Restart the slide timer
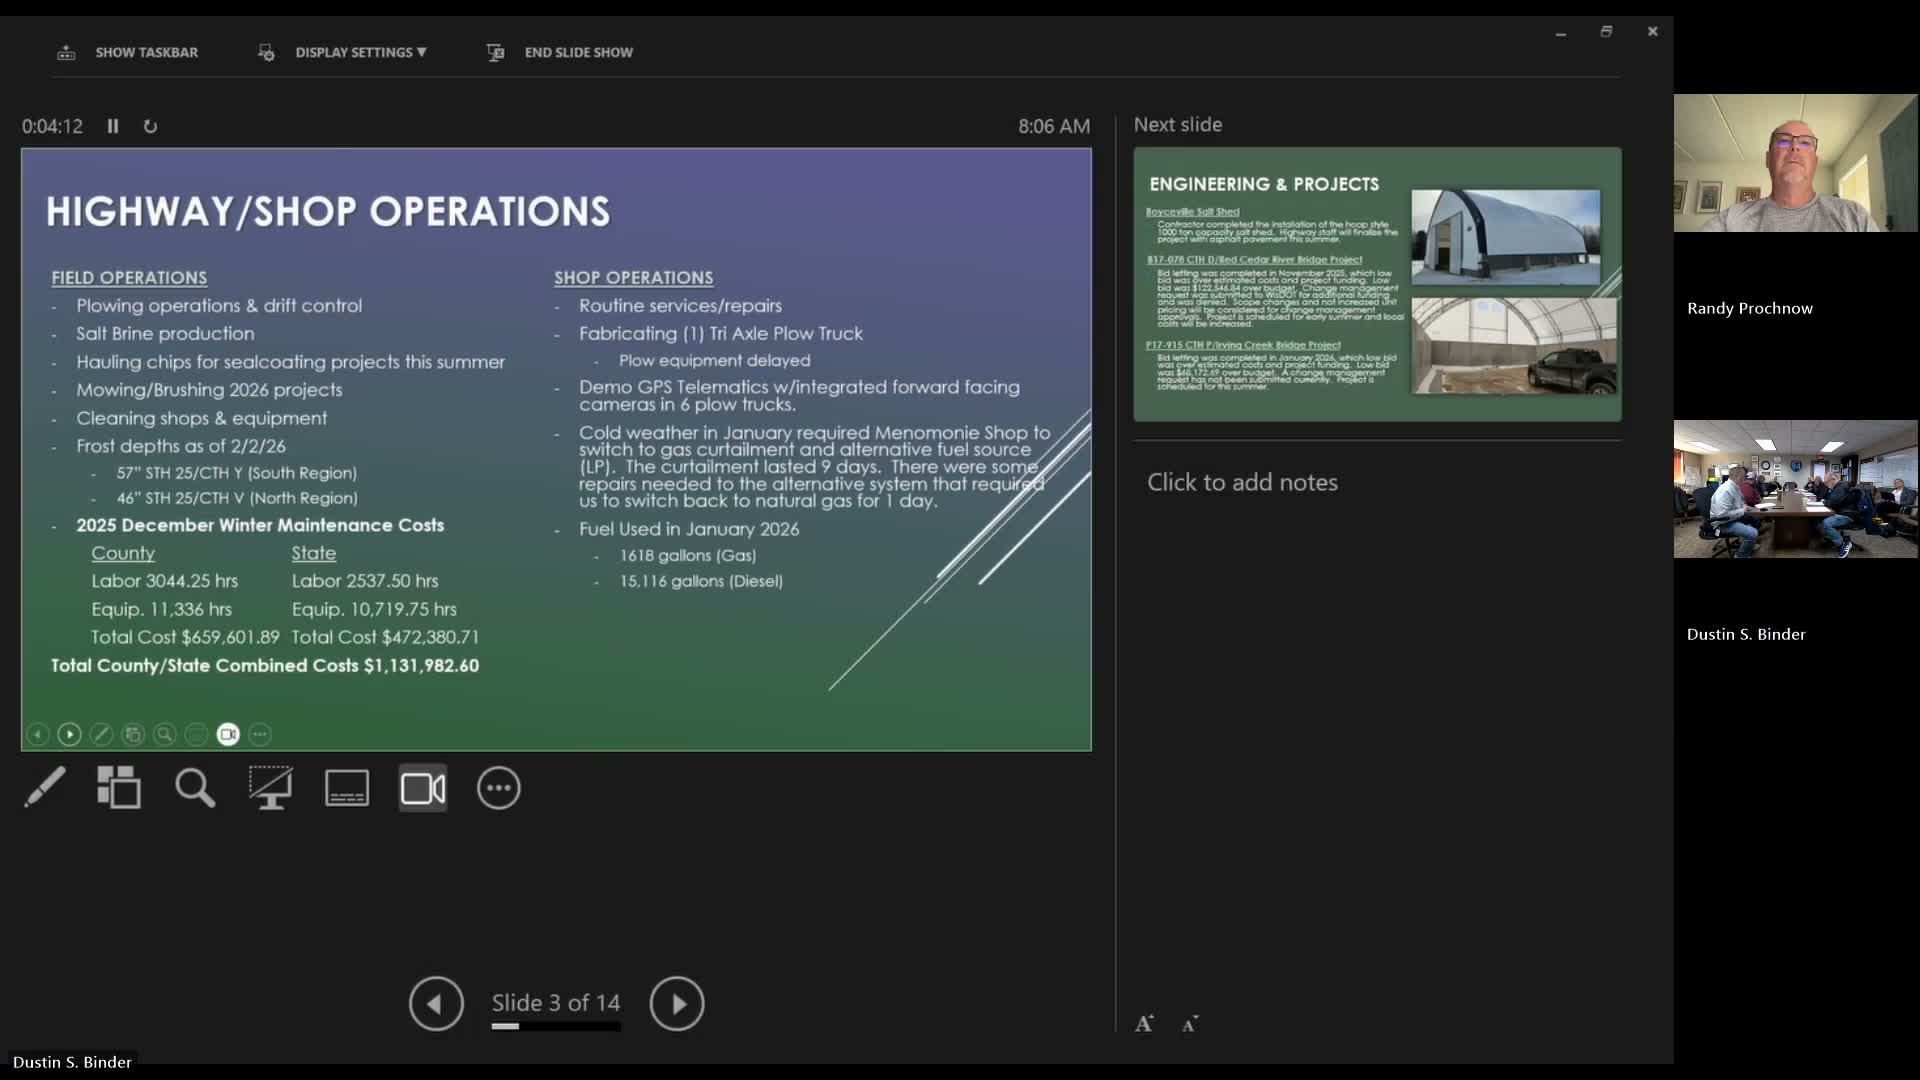Image resolution: width=1920 pixels, height=1080 pixels. (x=150, y=126)
